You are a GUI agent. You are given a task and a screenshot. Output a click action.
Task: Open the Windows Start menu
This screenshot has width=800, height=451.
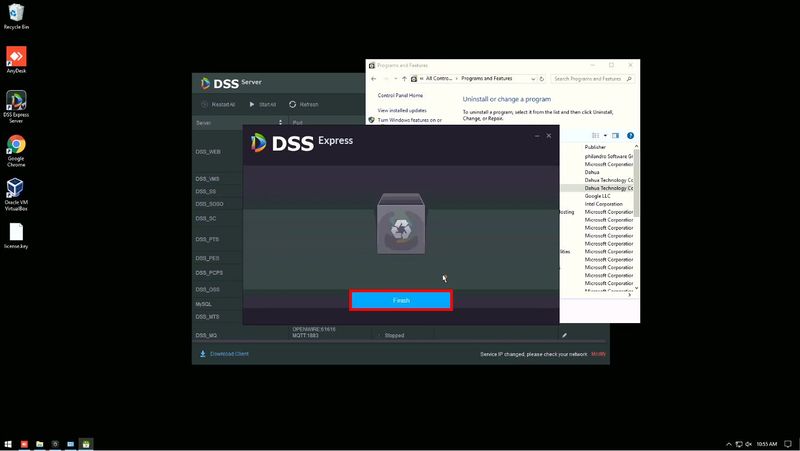[8, 444]
